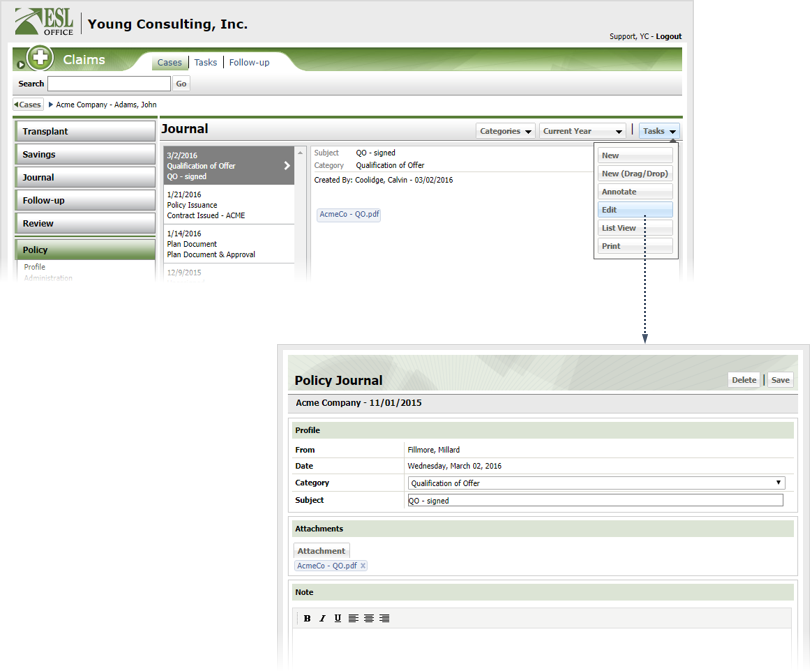The width and height of the screenshot is (810, 671).
Task: Open the Categories filter dropdown
Action: point(505,131)
